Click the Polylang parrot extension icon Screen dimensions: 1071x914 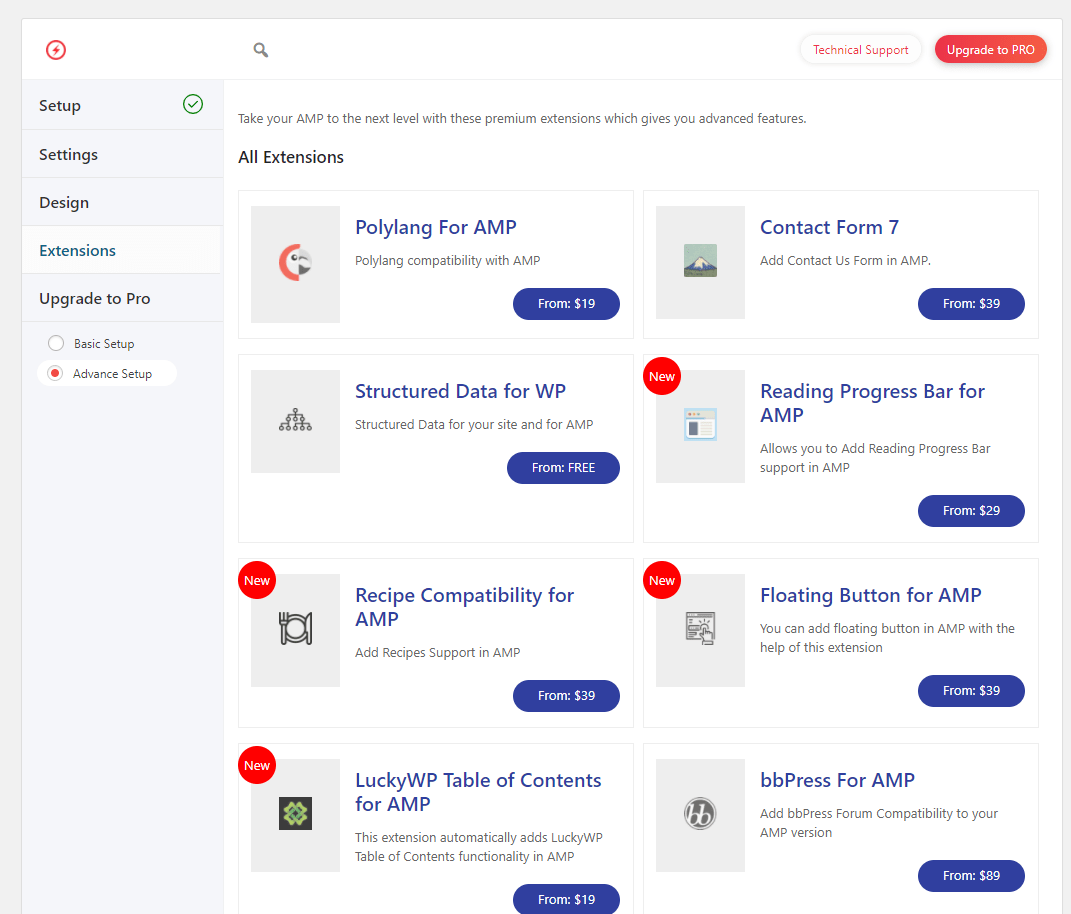(x=295, y=263)
